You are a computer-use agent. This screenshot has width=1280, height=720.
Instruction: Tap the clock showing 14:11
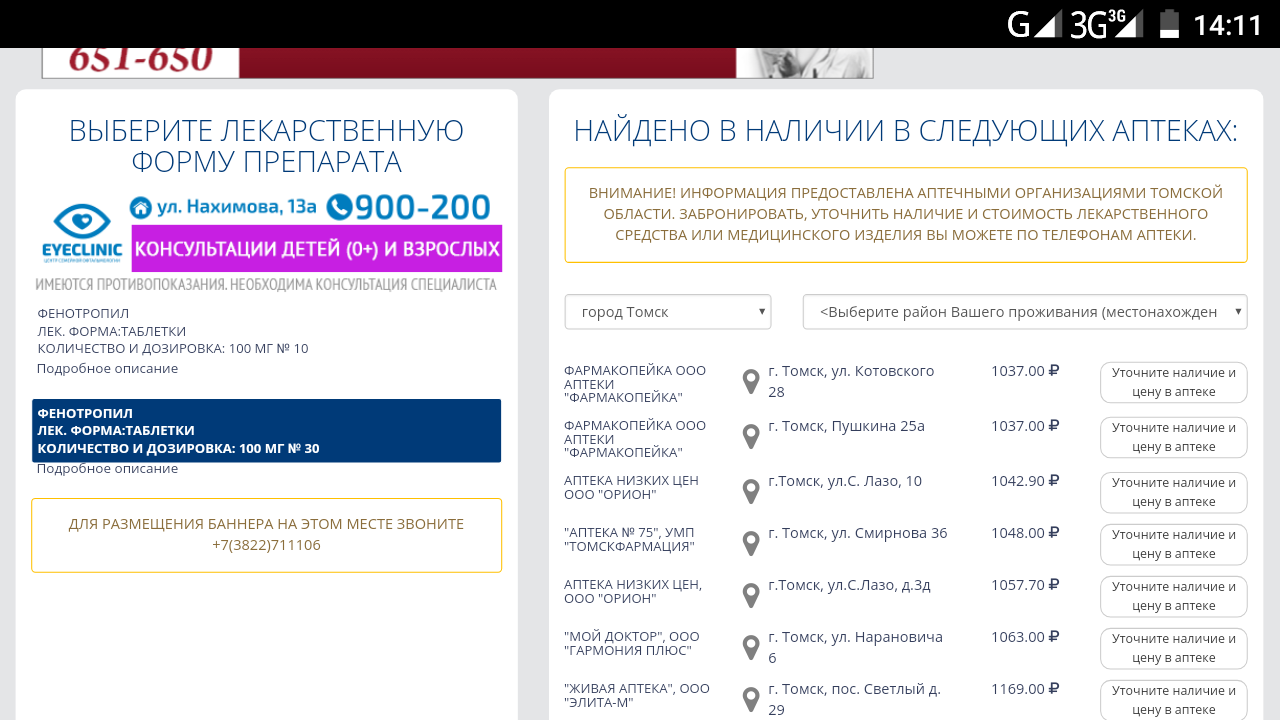[1228, 24]
